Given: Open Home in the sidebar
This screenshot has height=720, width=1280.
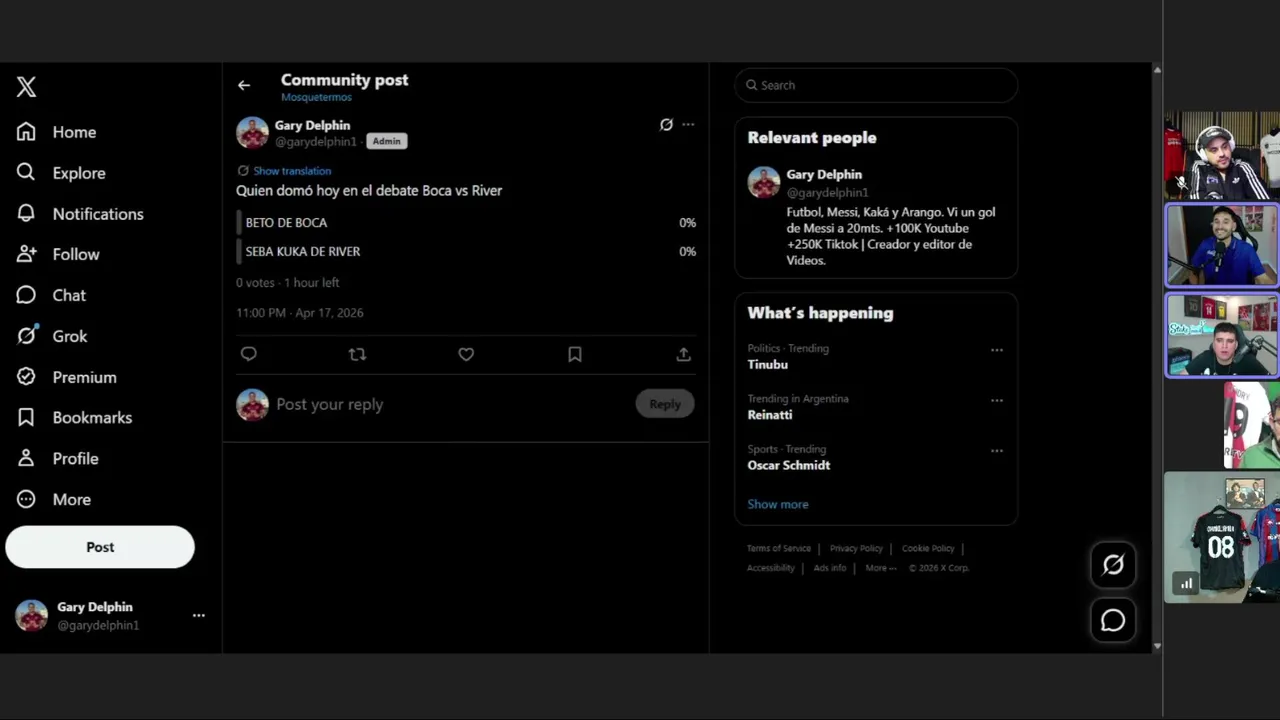Looking at the screenshot, I should tap(57, 132).
